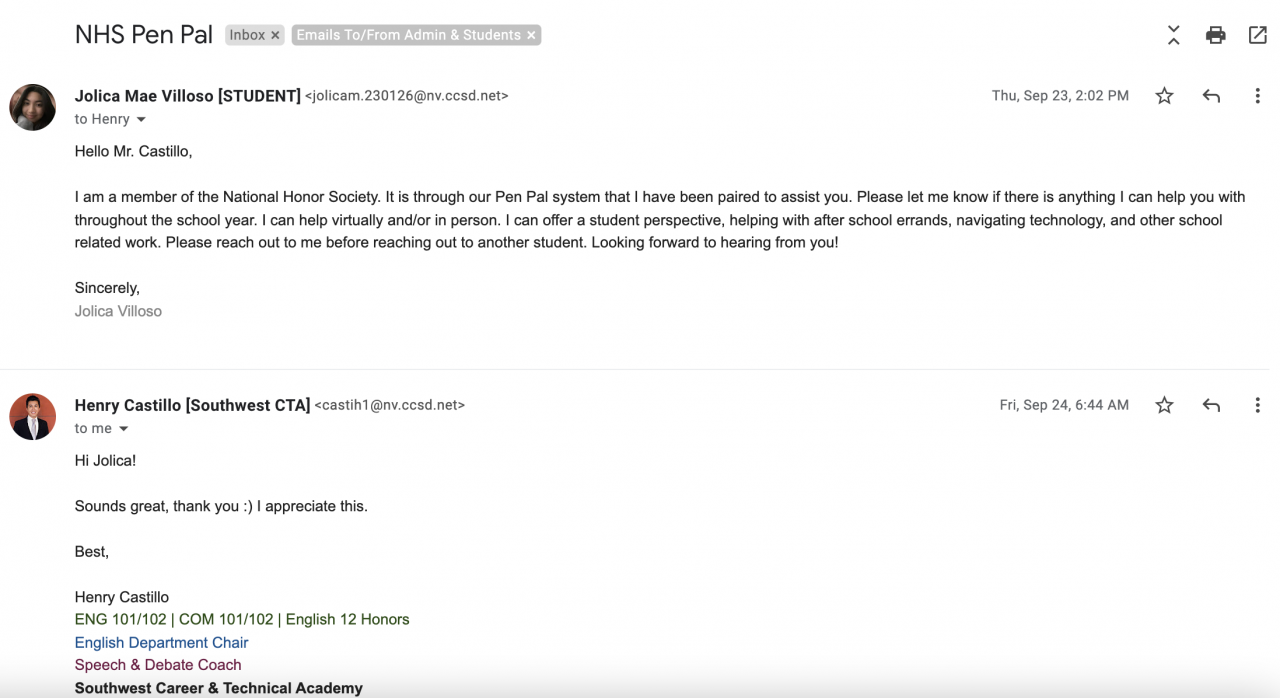This screenshot has width=1280, height=698.
Task: Click Henry Castillo's profile photo
Action: tap(32, 416)
